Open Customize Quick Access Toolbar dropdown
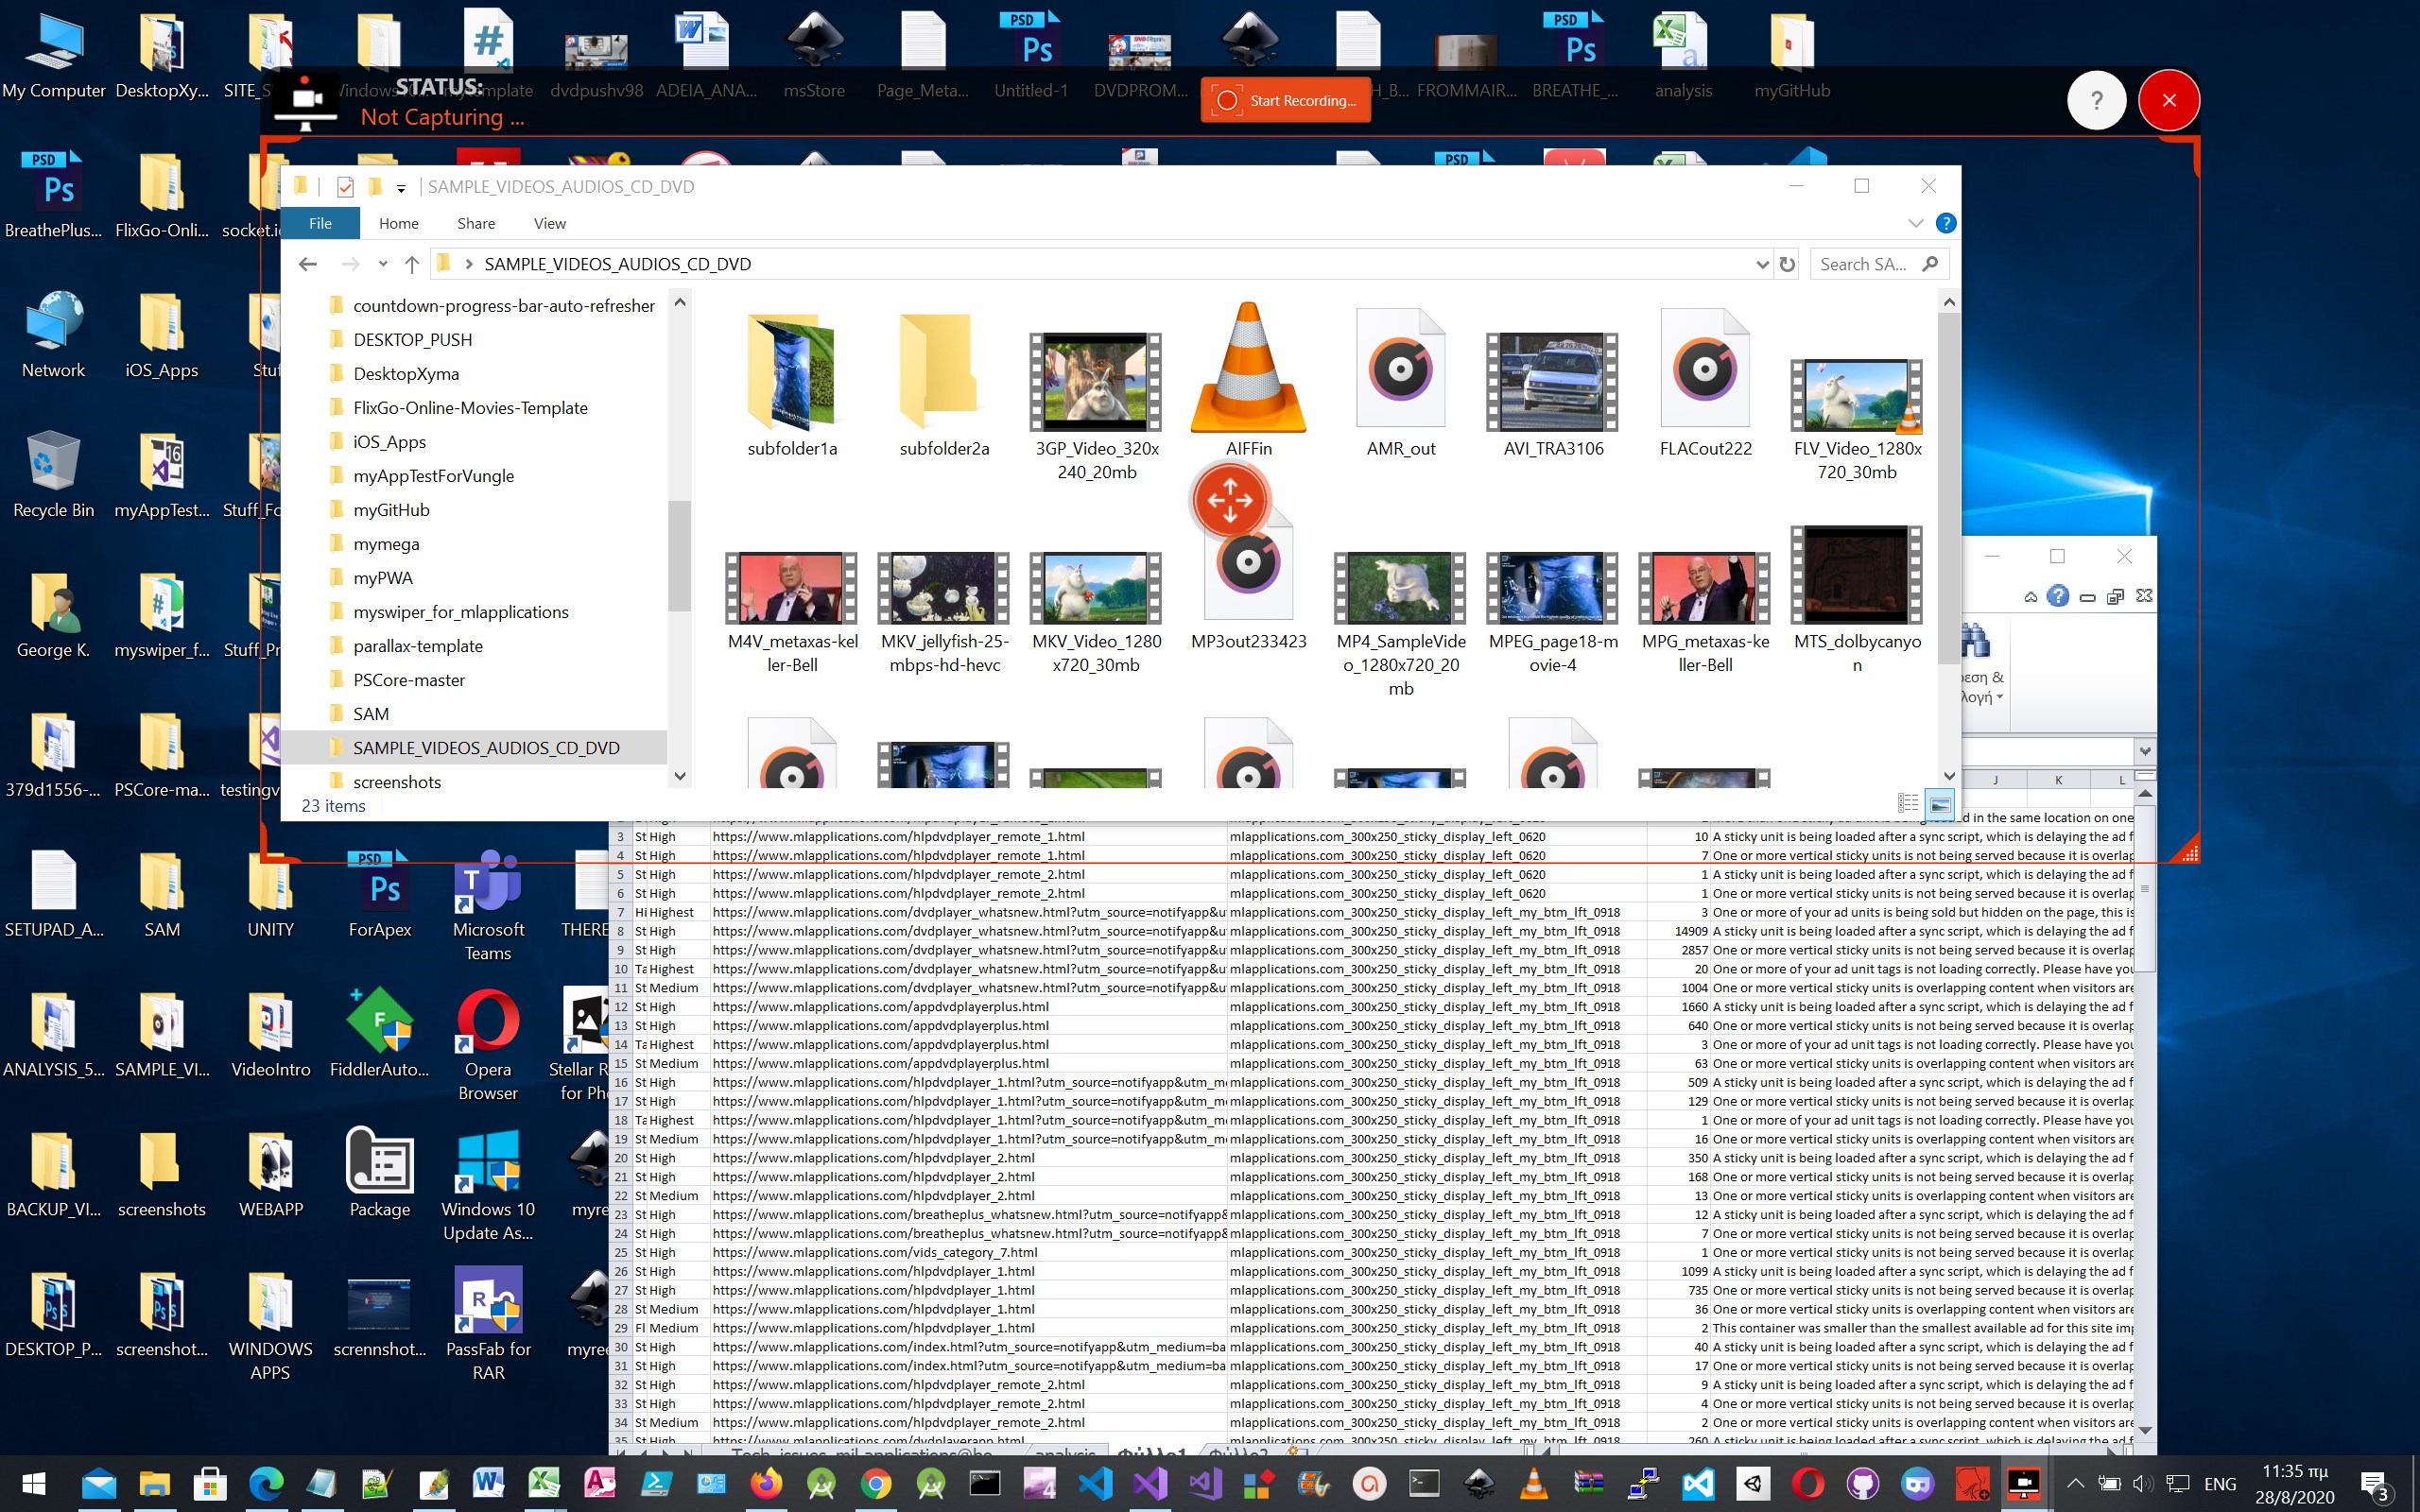The height and width of the screenshot is (1512, 2420). (x=401, y=188)
